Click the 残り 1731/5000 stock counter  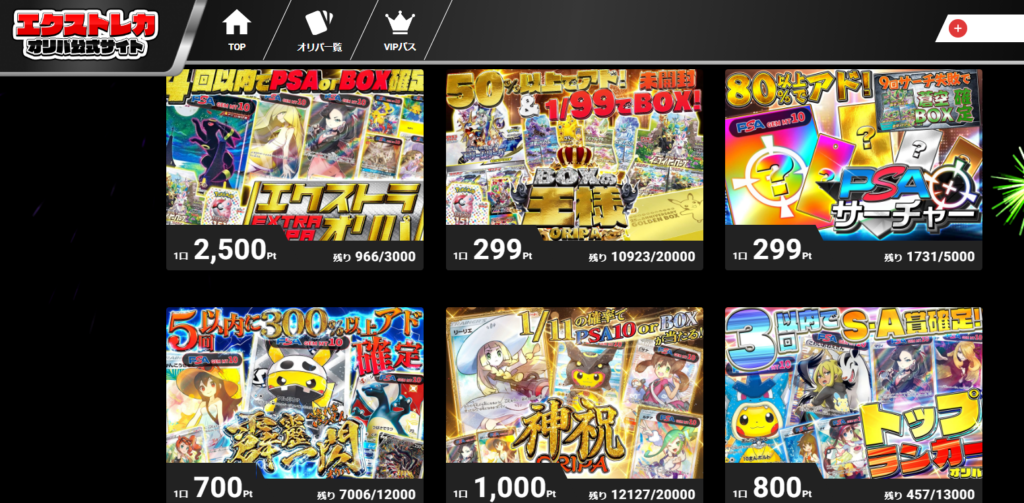point(930,257)
